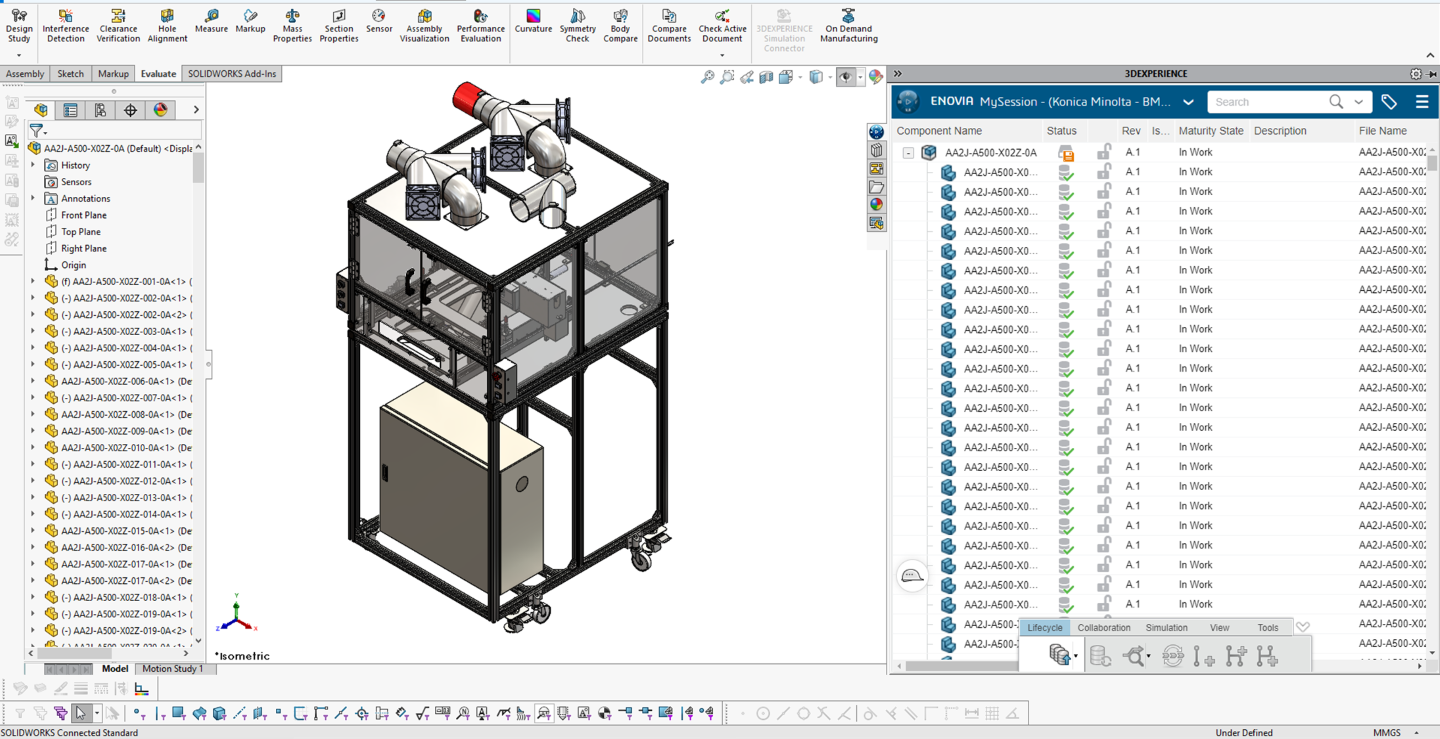1440x739 pixels.
Task: Select the Front Plane in the tree
Action: coord(84,215)
